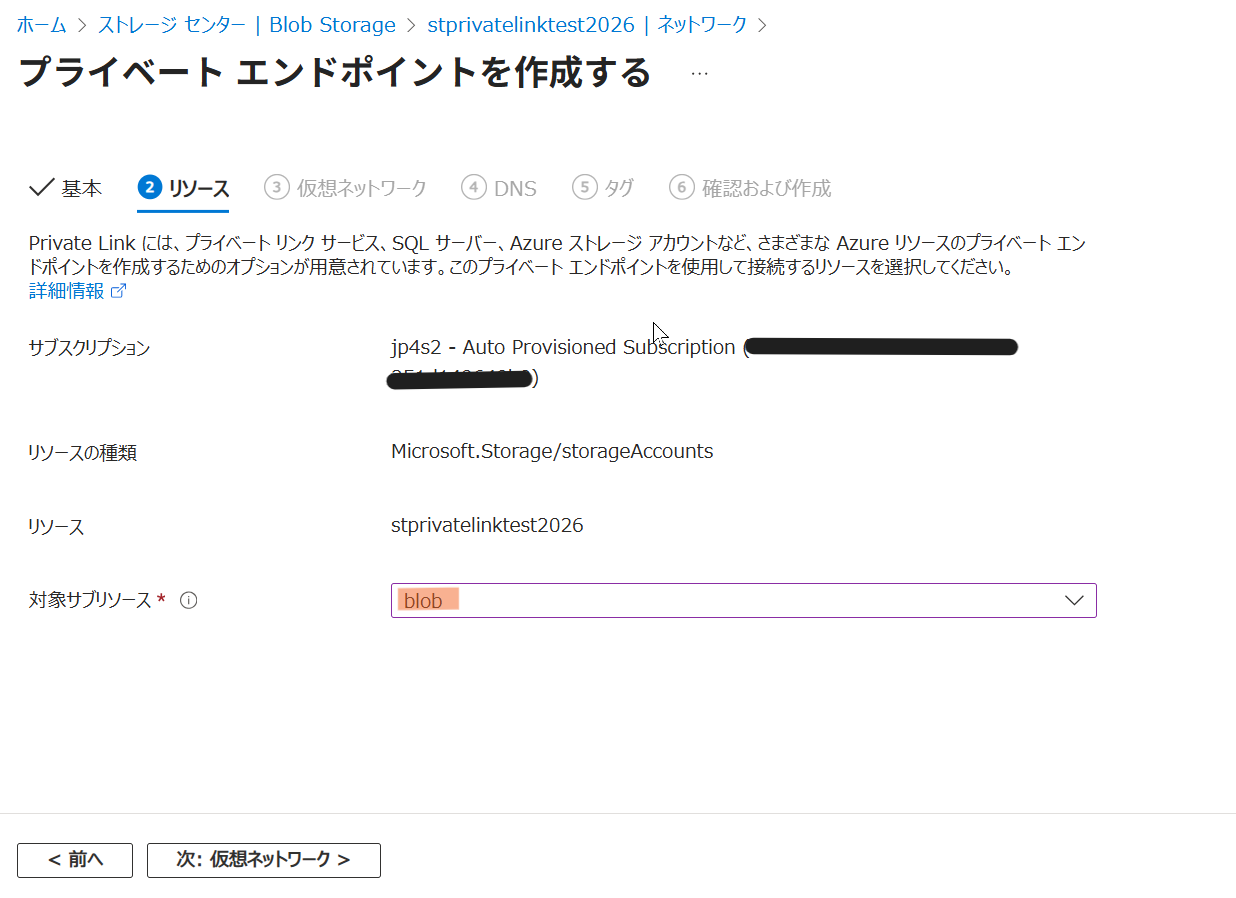
Task: Click the selected 'blob' value in combo box
Action: click(424, 601)
